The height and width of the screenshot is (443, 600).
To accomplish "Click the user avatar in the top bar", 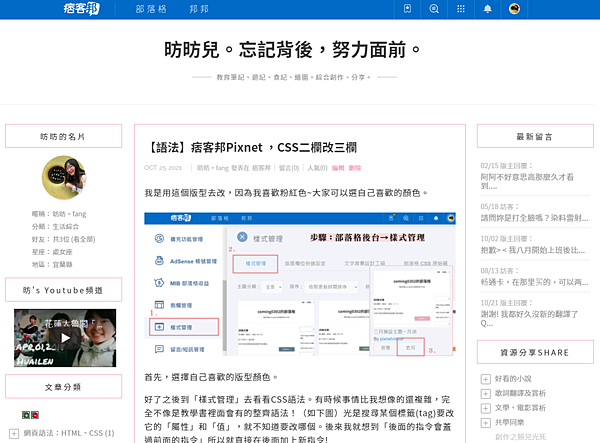I will tap(514, 9).
